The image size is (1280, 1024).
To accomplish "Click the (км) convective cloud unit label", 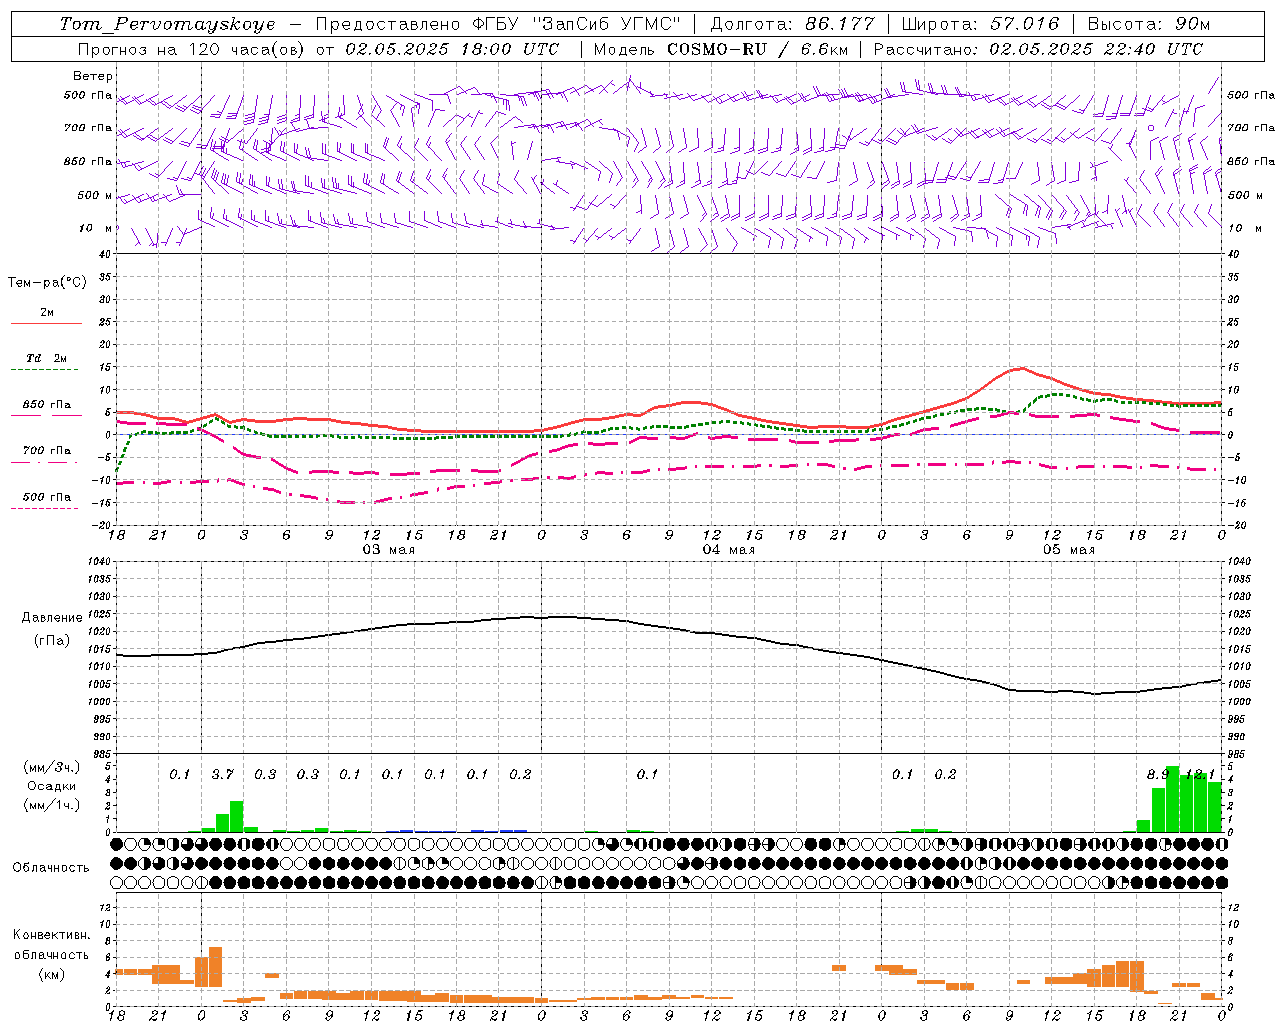I will 51,974.
